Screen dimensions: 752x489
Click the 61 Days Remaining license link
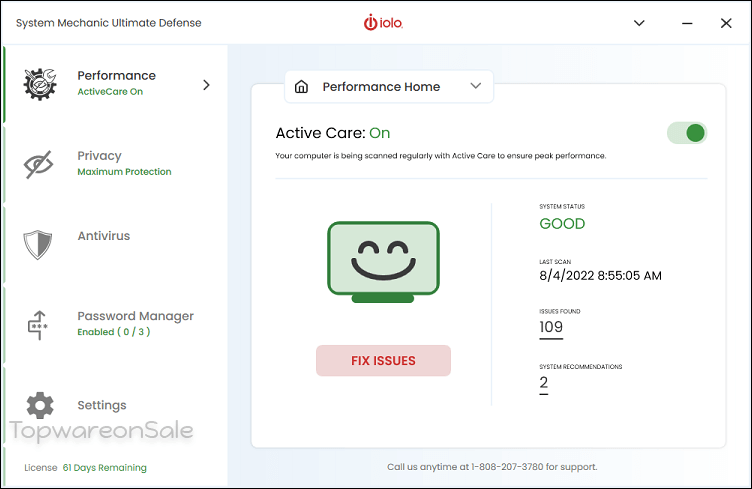coord(105,467)
